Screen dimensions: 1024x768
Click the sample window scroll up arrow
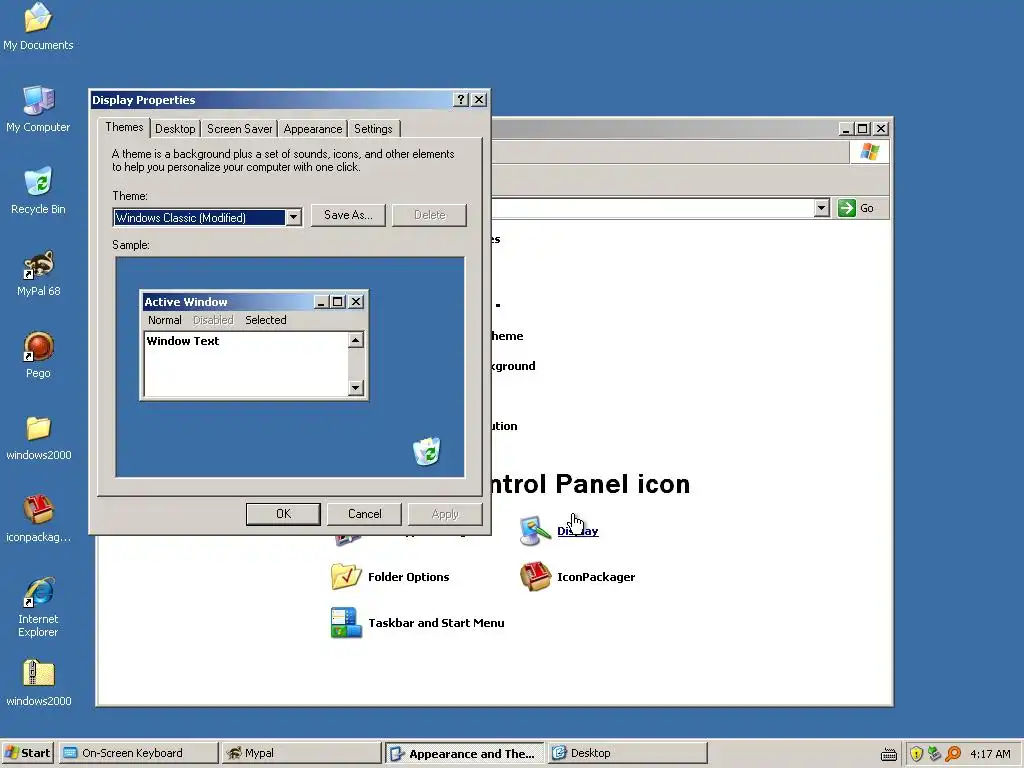[355, 340]
